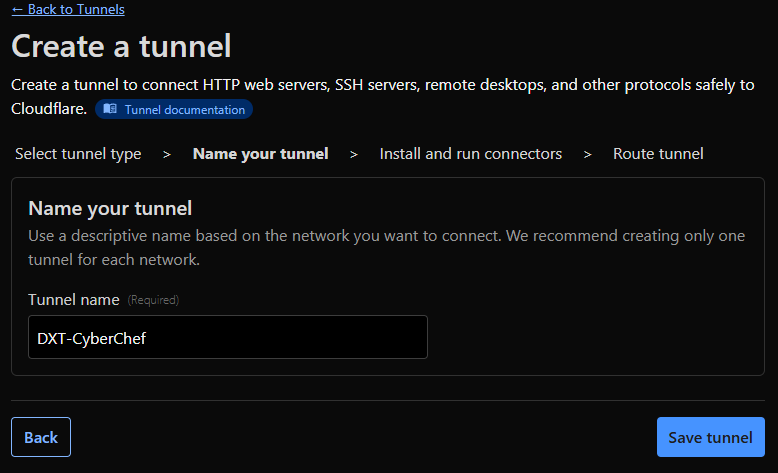Click the arrow before Route tunnel
Image resolution: width=778 pixels, height=473 pixels.
(588, 154)
